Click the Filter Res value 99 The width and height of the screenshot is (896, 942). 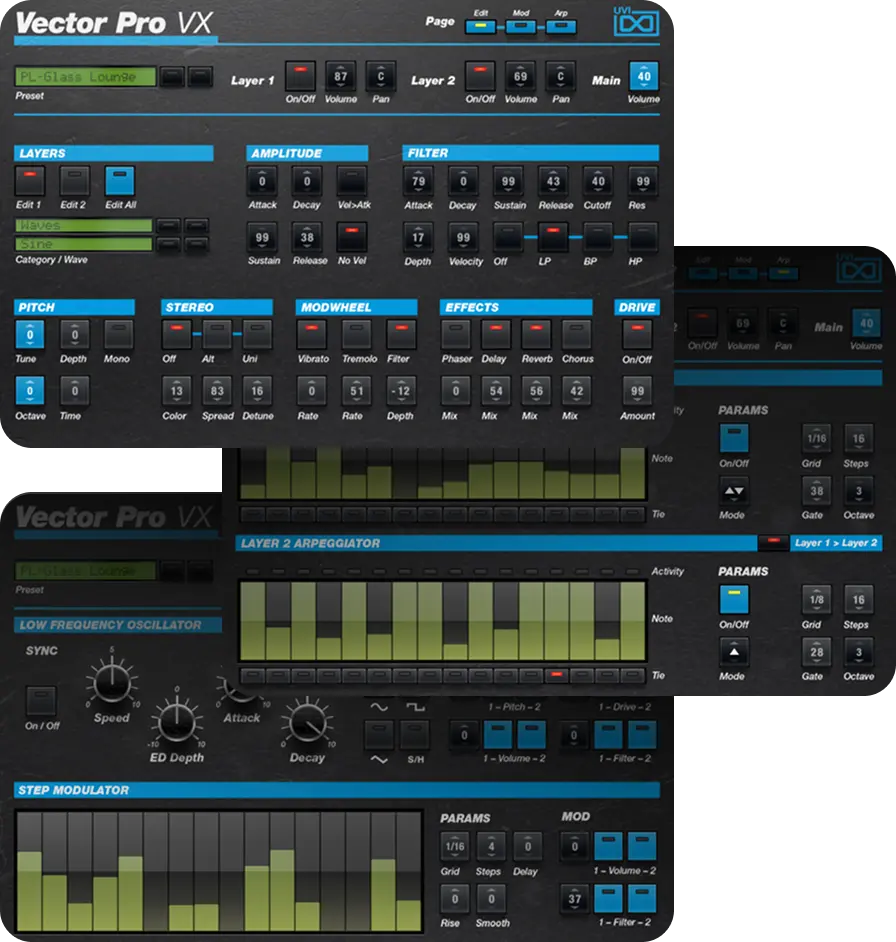pos(643,181)
